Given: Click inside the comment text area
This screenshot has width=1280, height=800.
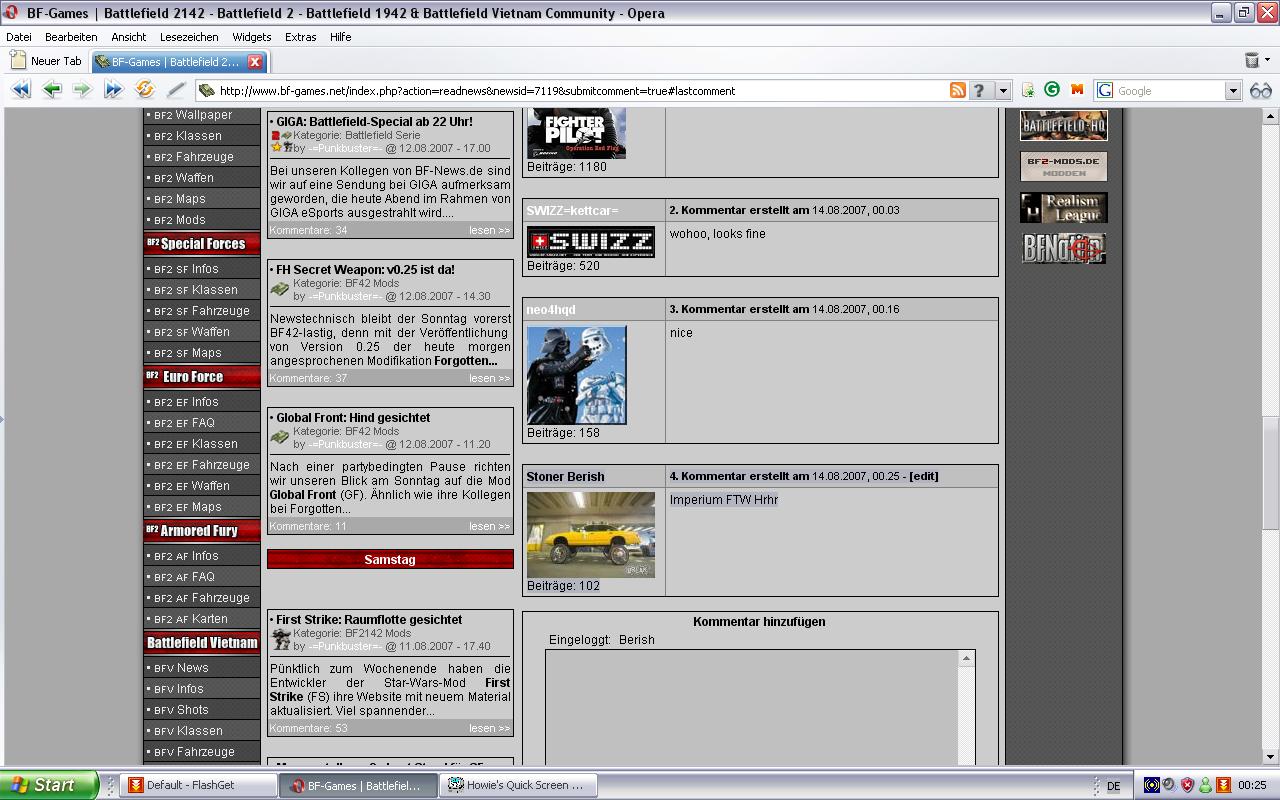Looking at the screenshot, I should [x=752, y=708].
